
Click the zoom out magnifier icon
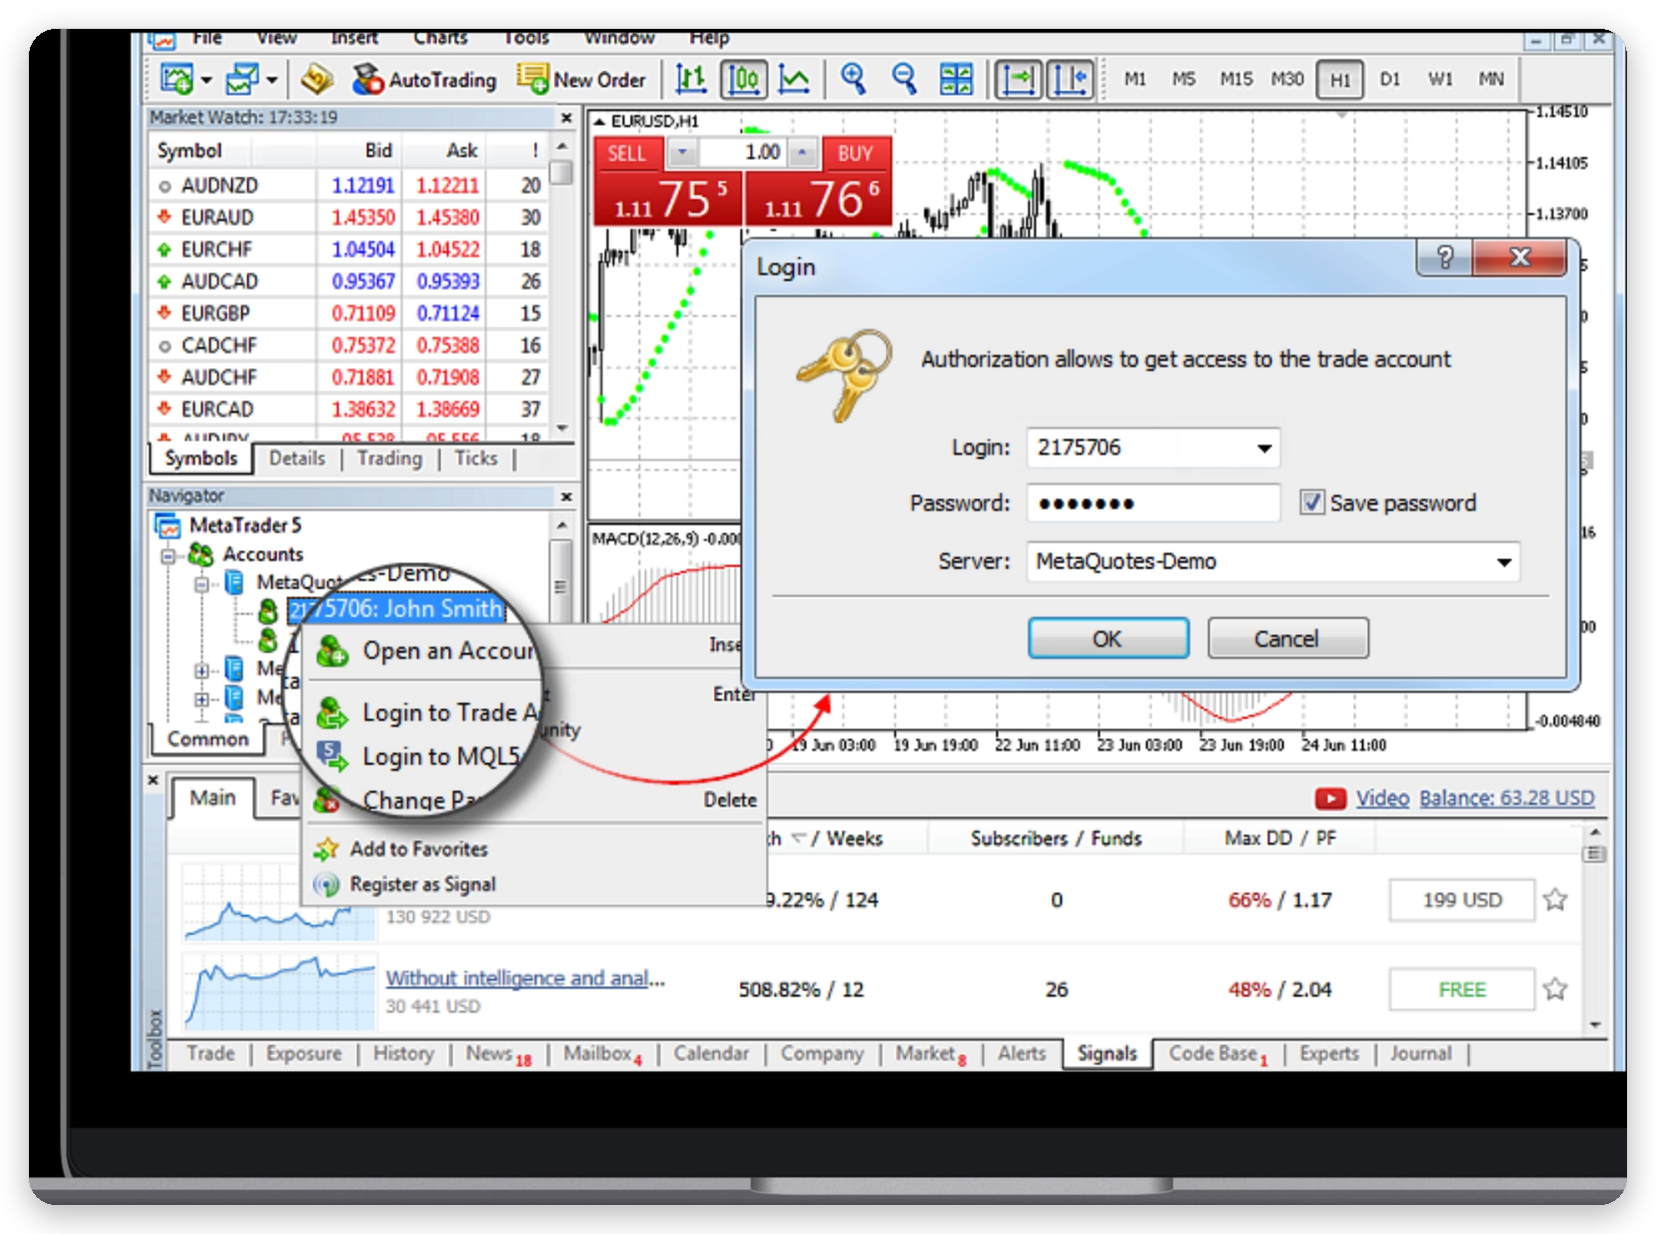[x=904, y=78]
